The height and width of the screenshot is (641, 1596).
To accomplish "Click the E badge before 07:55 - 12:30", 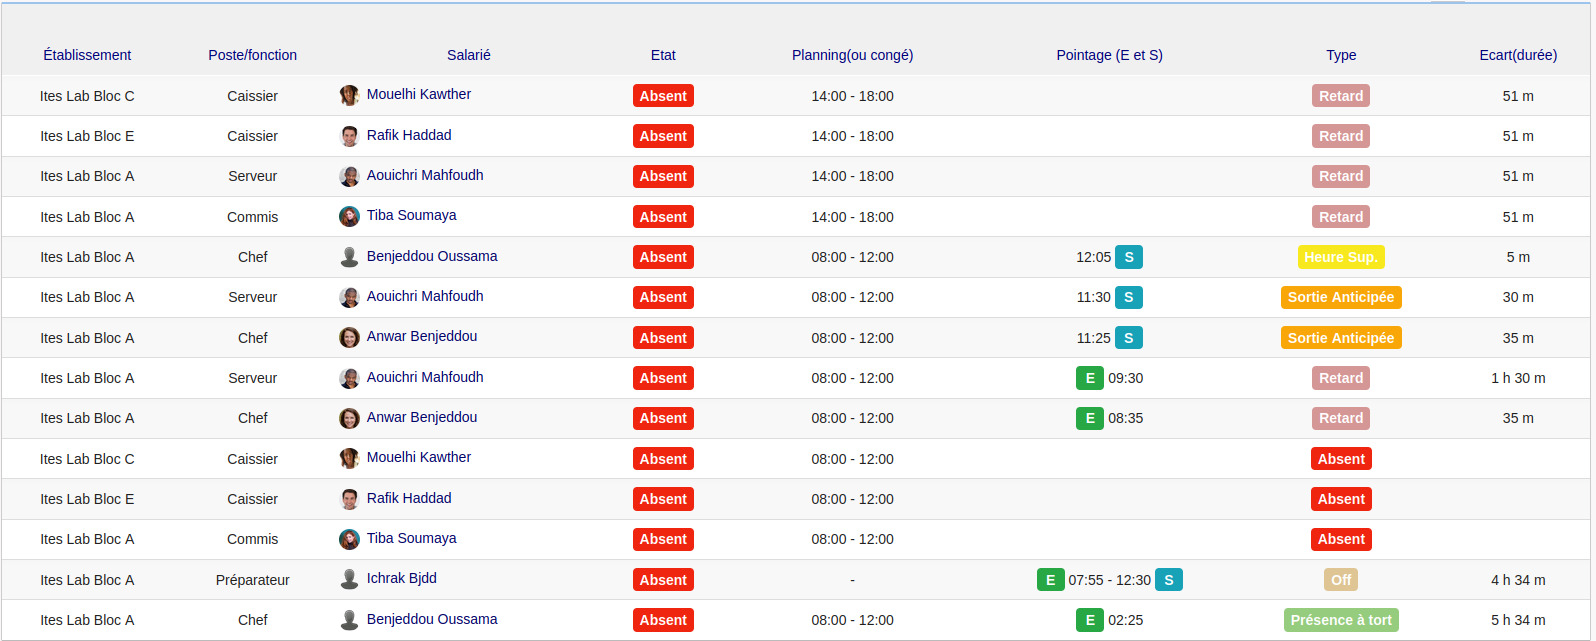I will click(1050, 580).
